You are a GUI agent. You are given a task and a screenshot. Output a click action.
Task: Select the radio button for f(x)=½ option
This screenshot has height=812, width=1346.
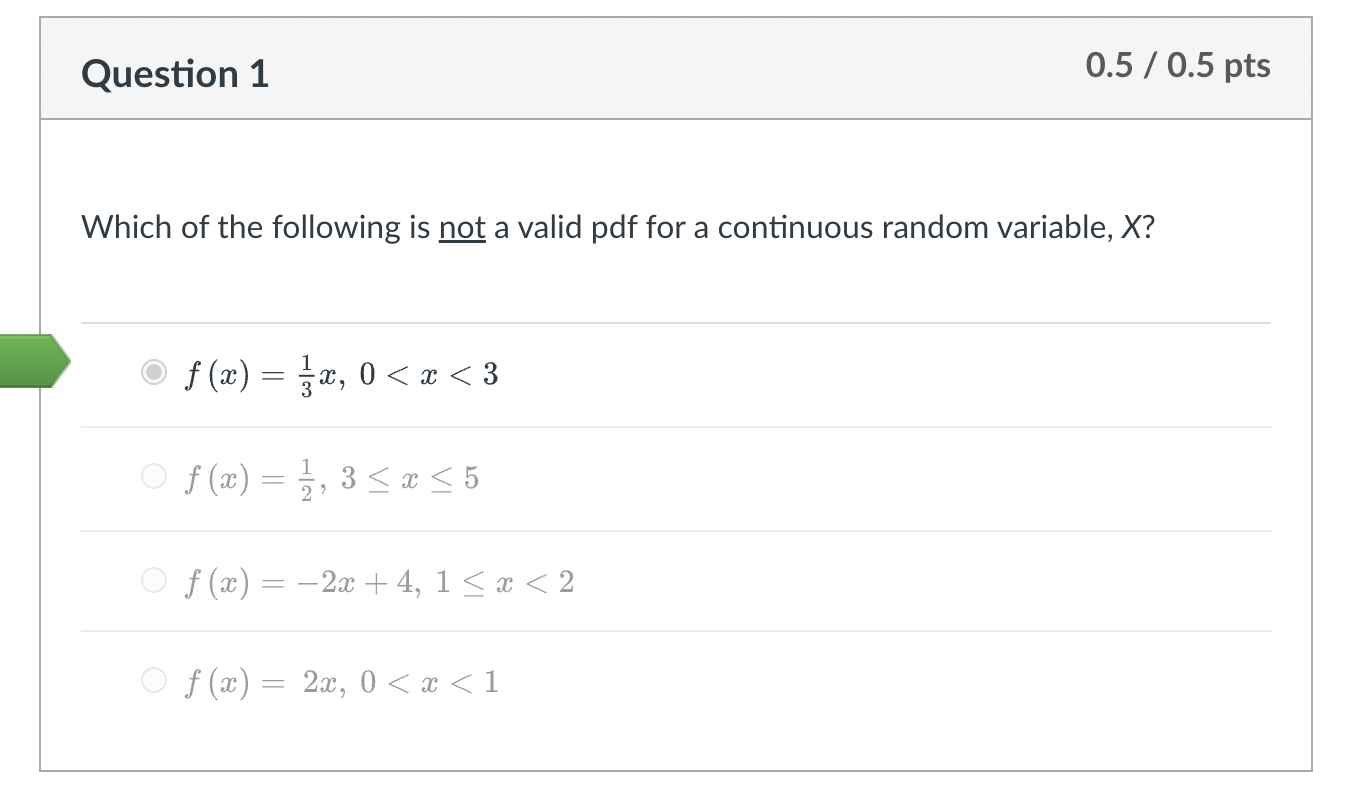pos(155,476)
